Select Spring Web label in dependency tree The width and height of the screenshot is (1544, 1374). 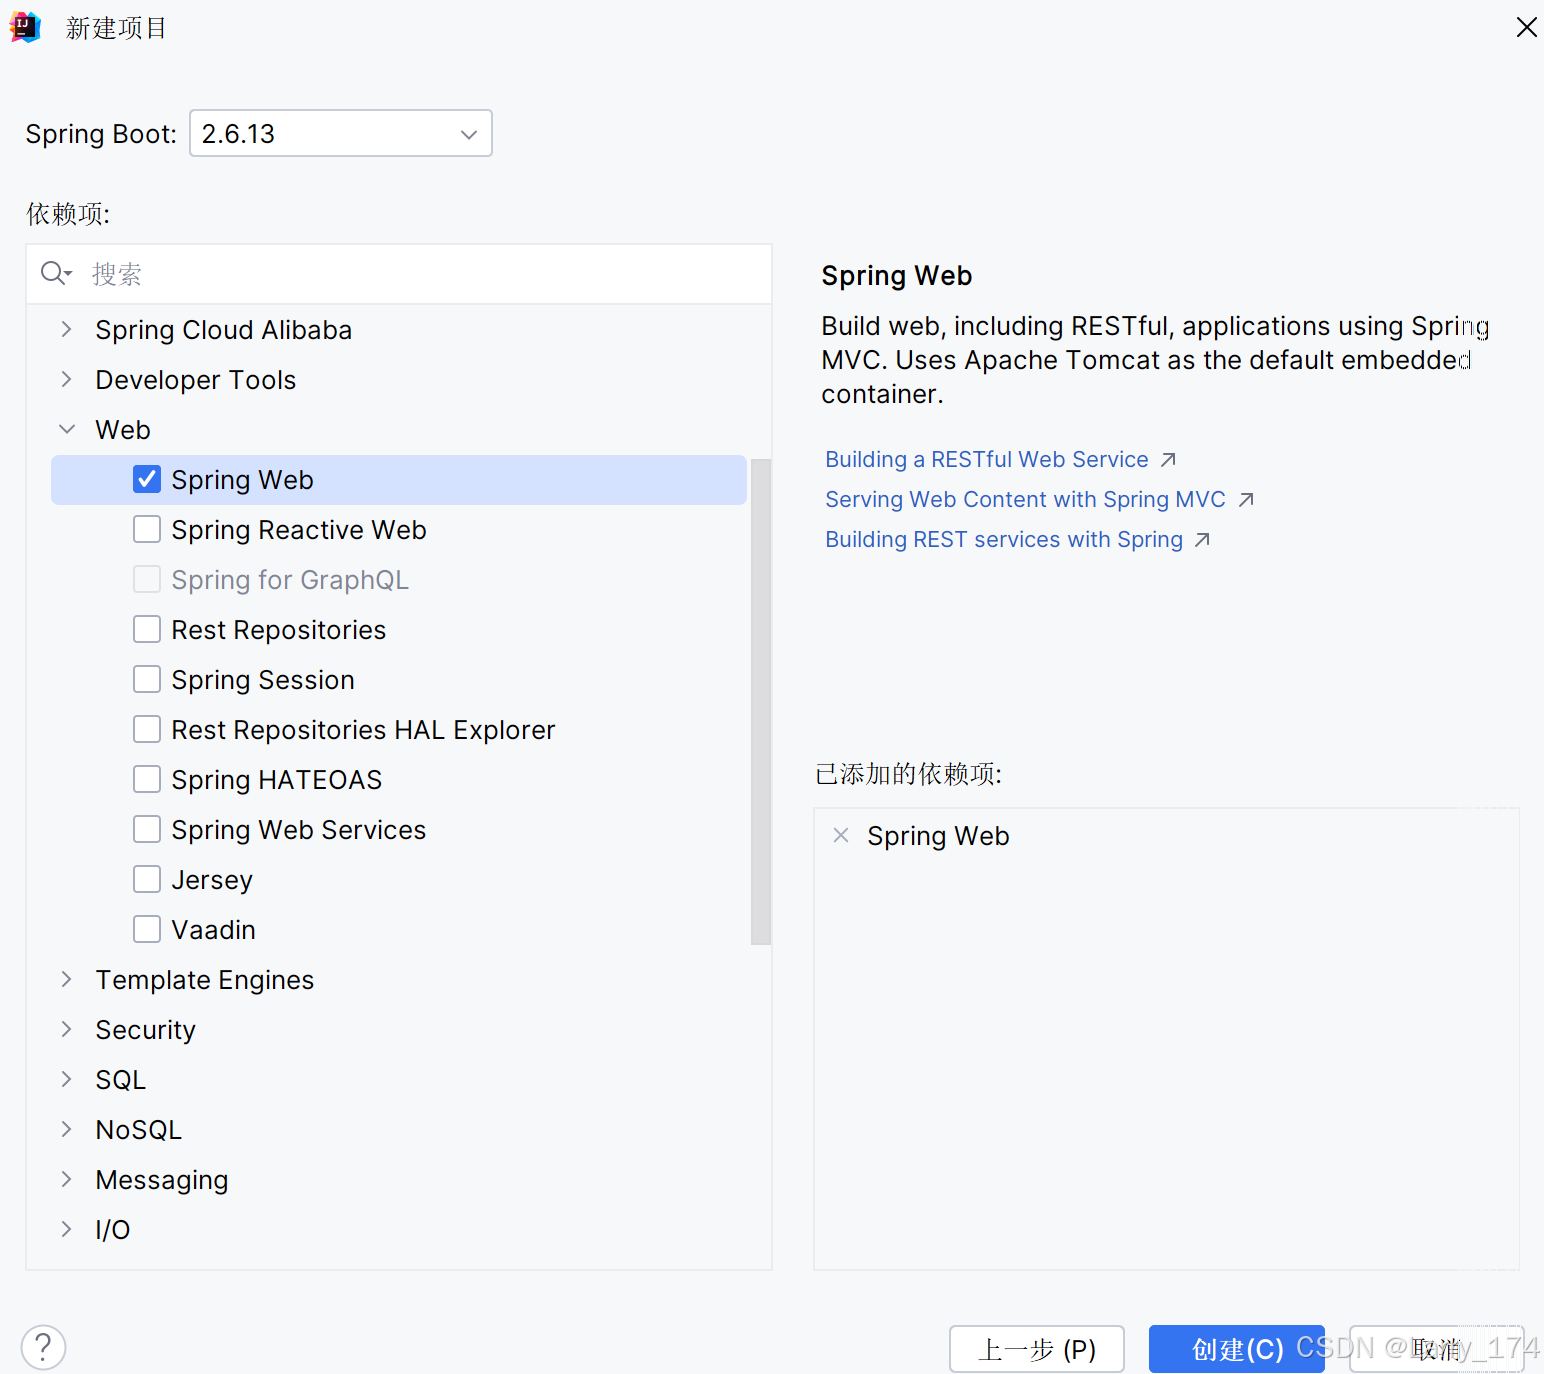pos(242,480)
